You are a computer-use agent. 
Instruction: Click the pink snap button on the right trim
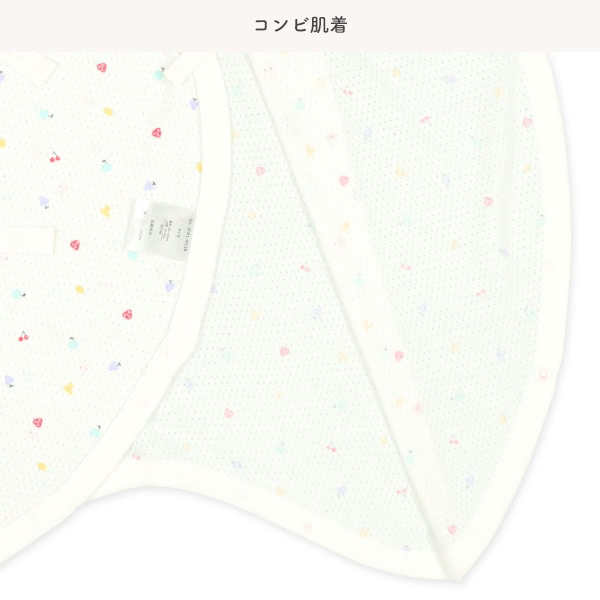click(x=543, y=374)
